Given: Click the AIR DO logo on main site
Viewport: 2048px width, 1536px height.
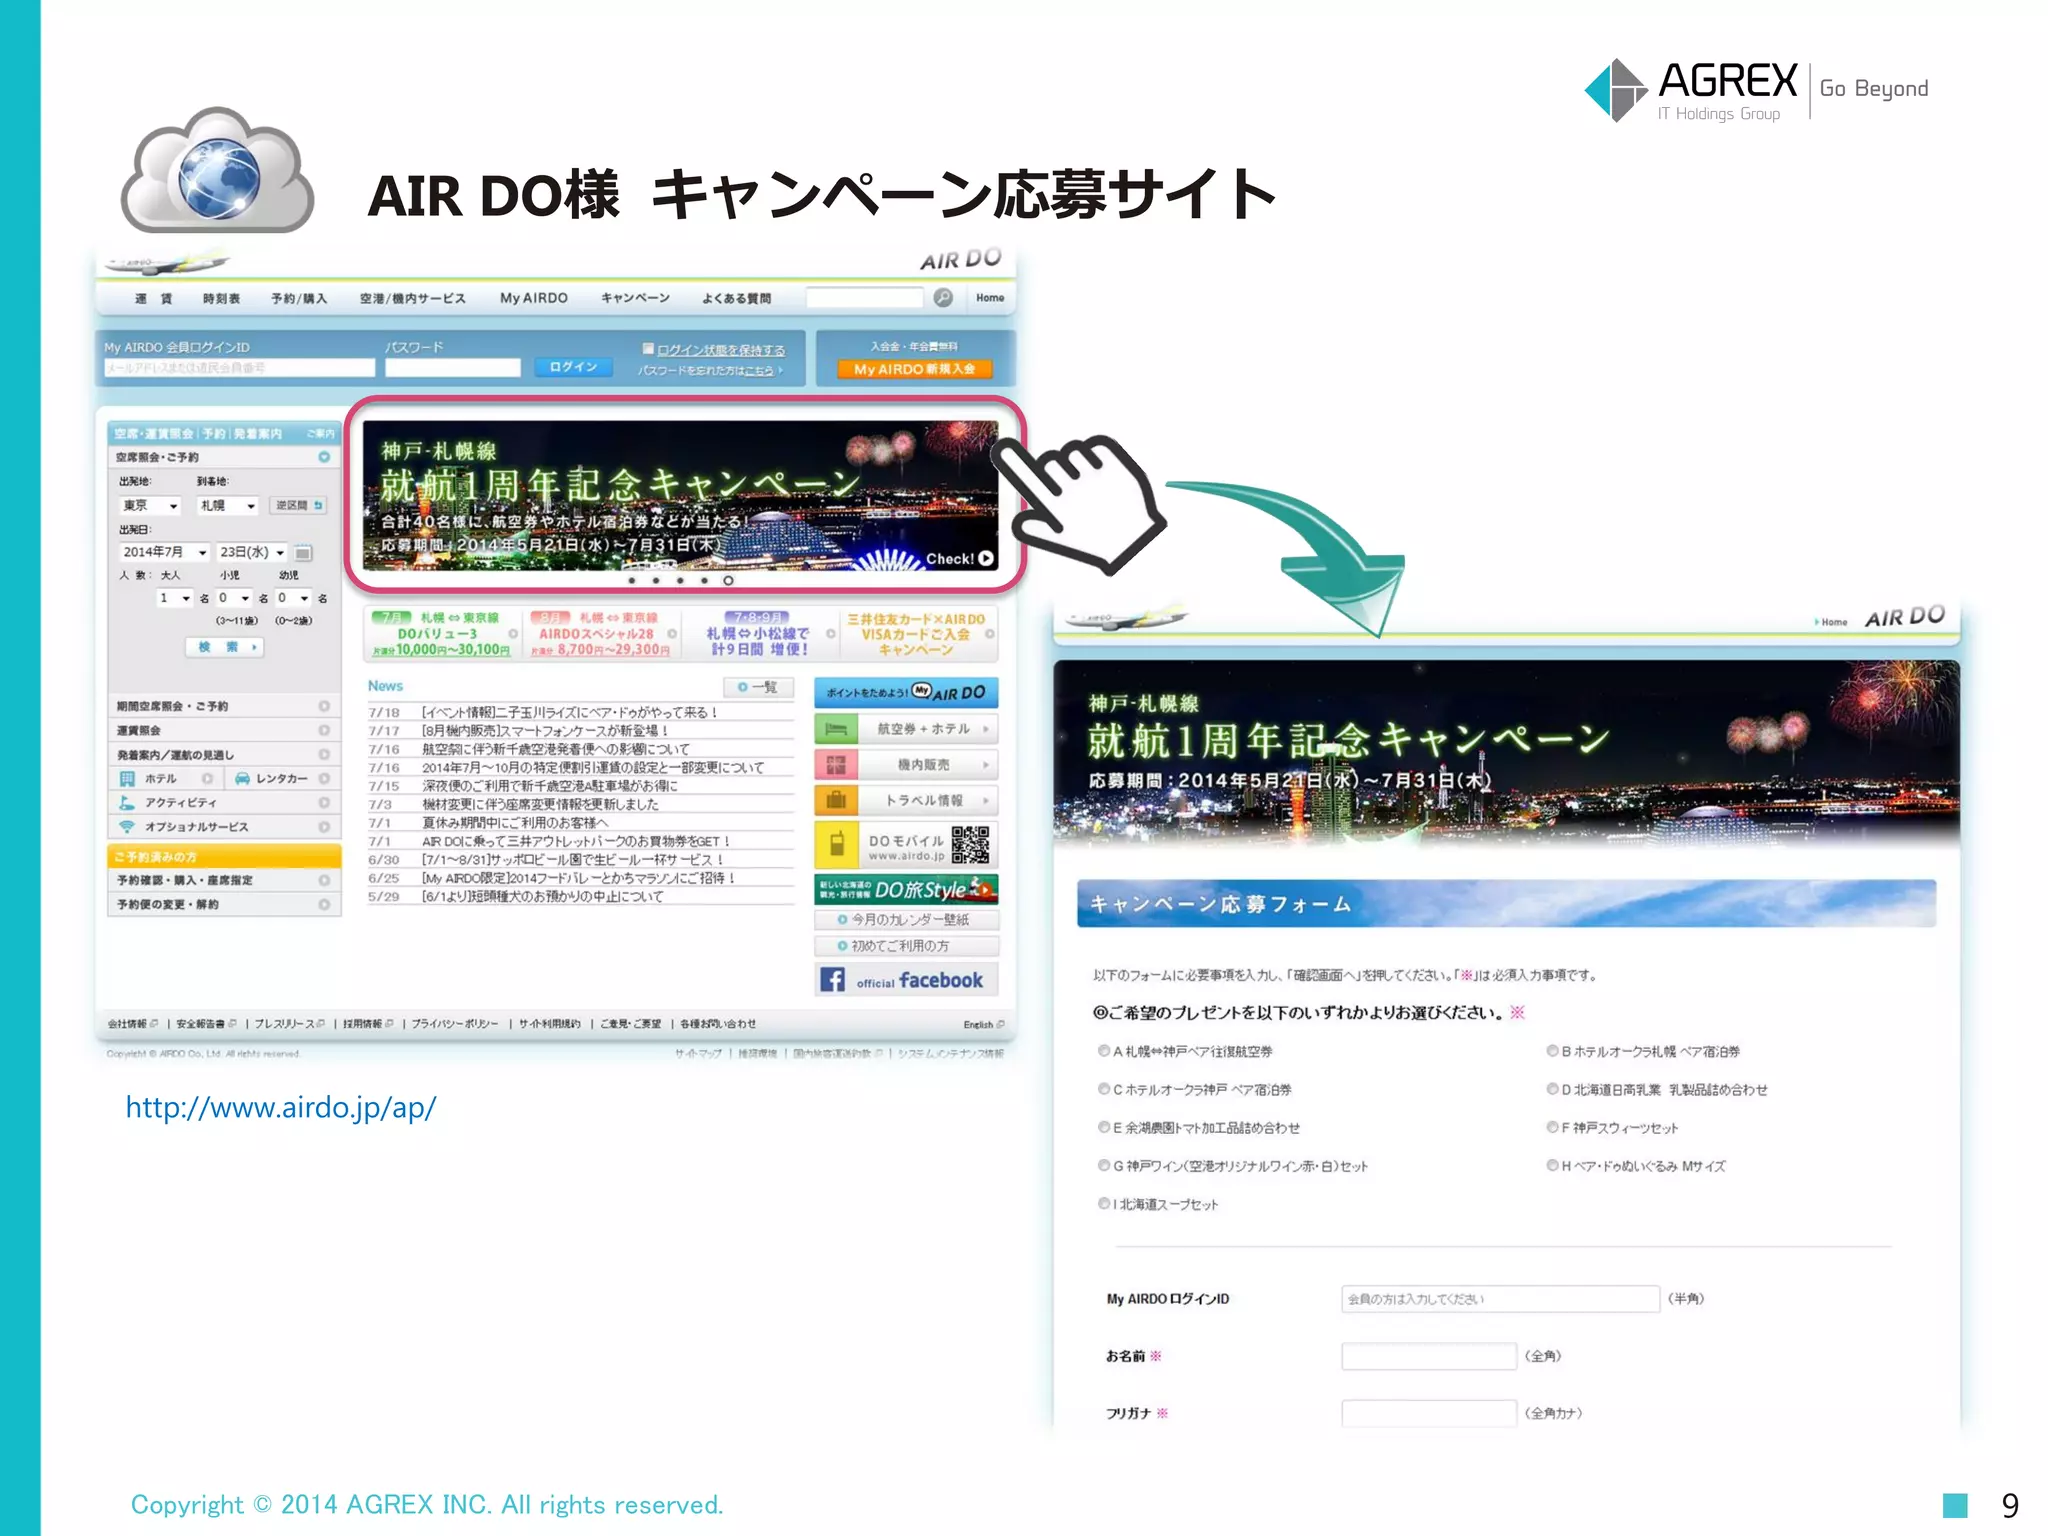Looking at the screenshot, I should pos(961,260).
